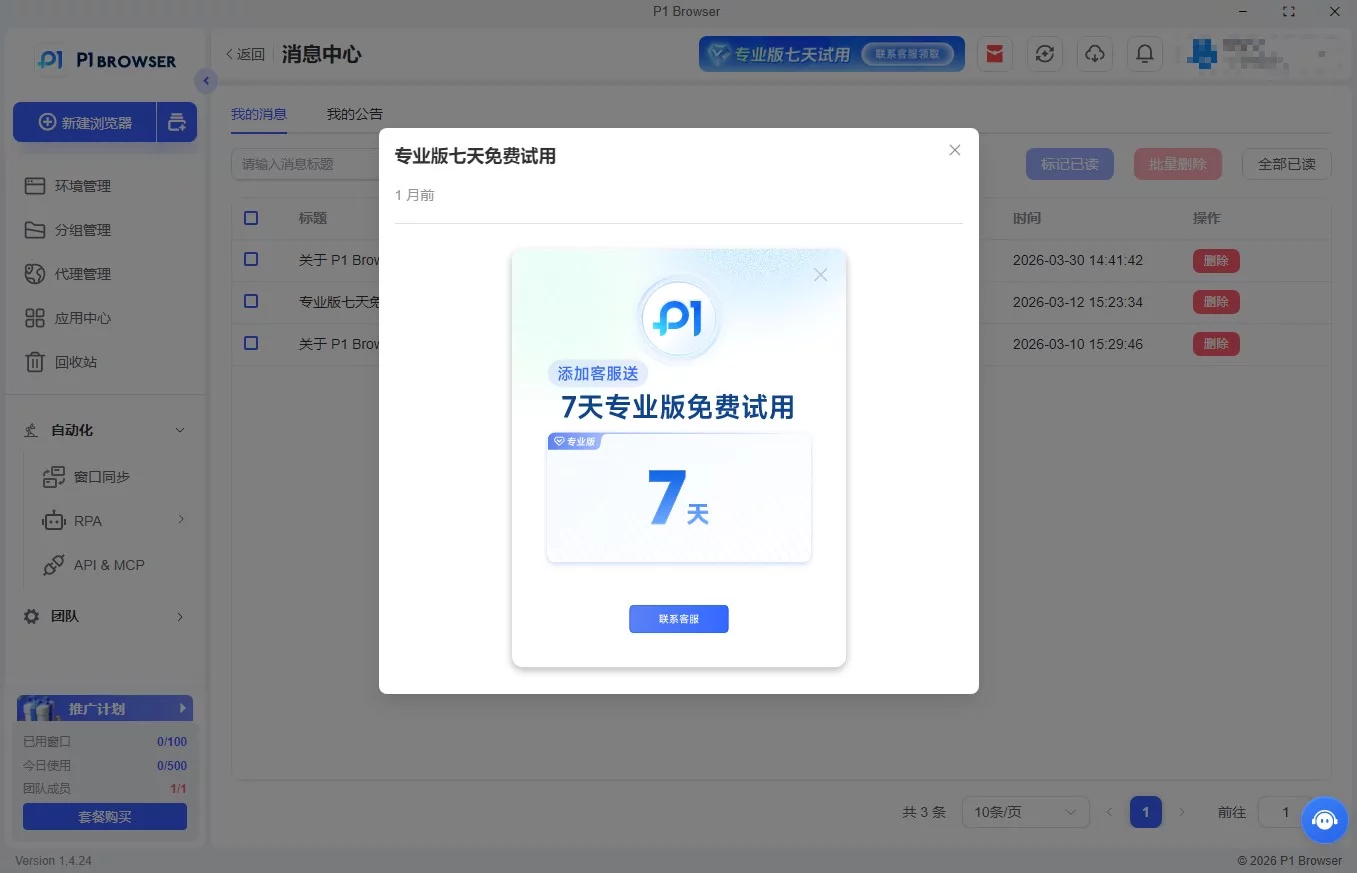Viewport: 1357px width, 873px height.
Task: Open notifications bell icon
Action: click(x=1145, y=54)
